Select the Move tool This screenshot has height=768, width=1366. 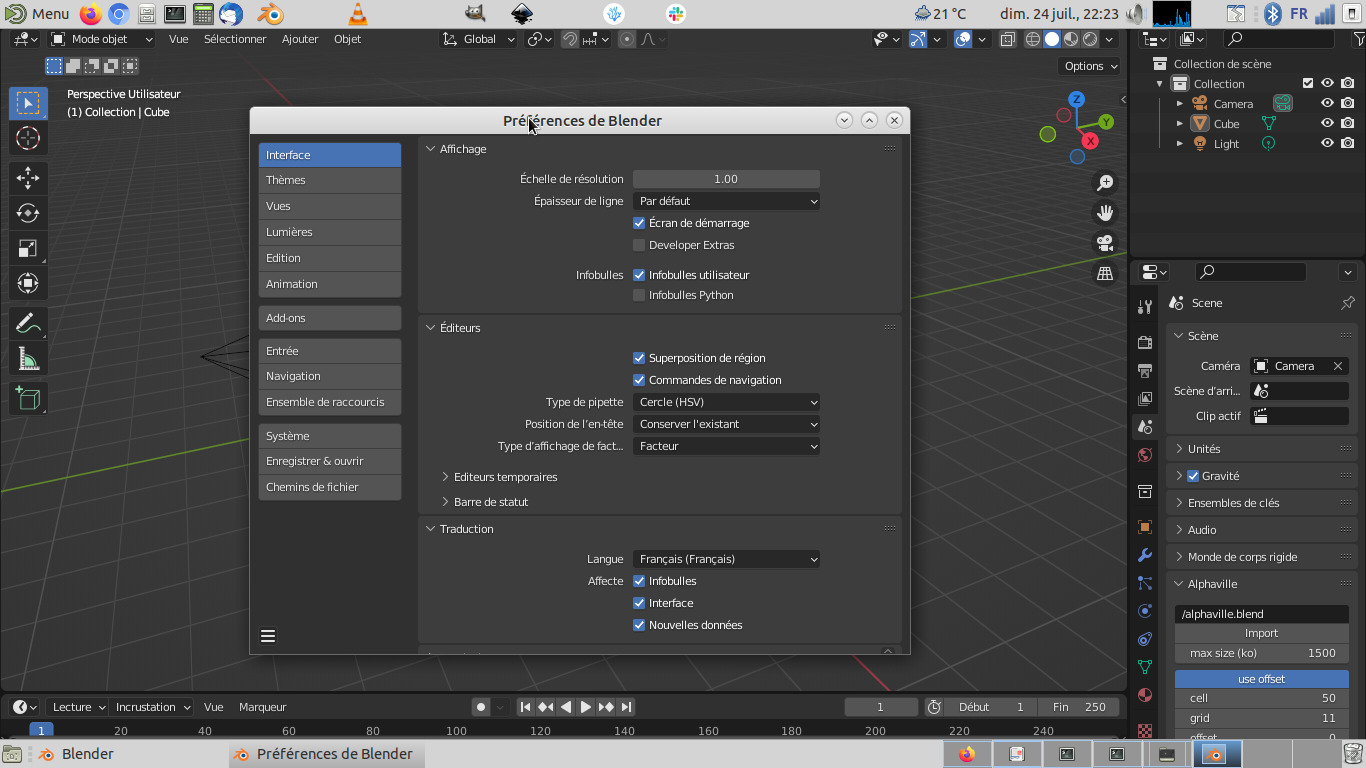point(28,178)
